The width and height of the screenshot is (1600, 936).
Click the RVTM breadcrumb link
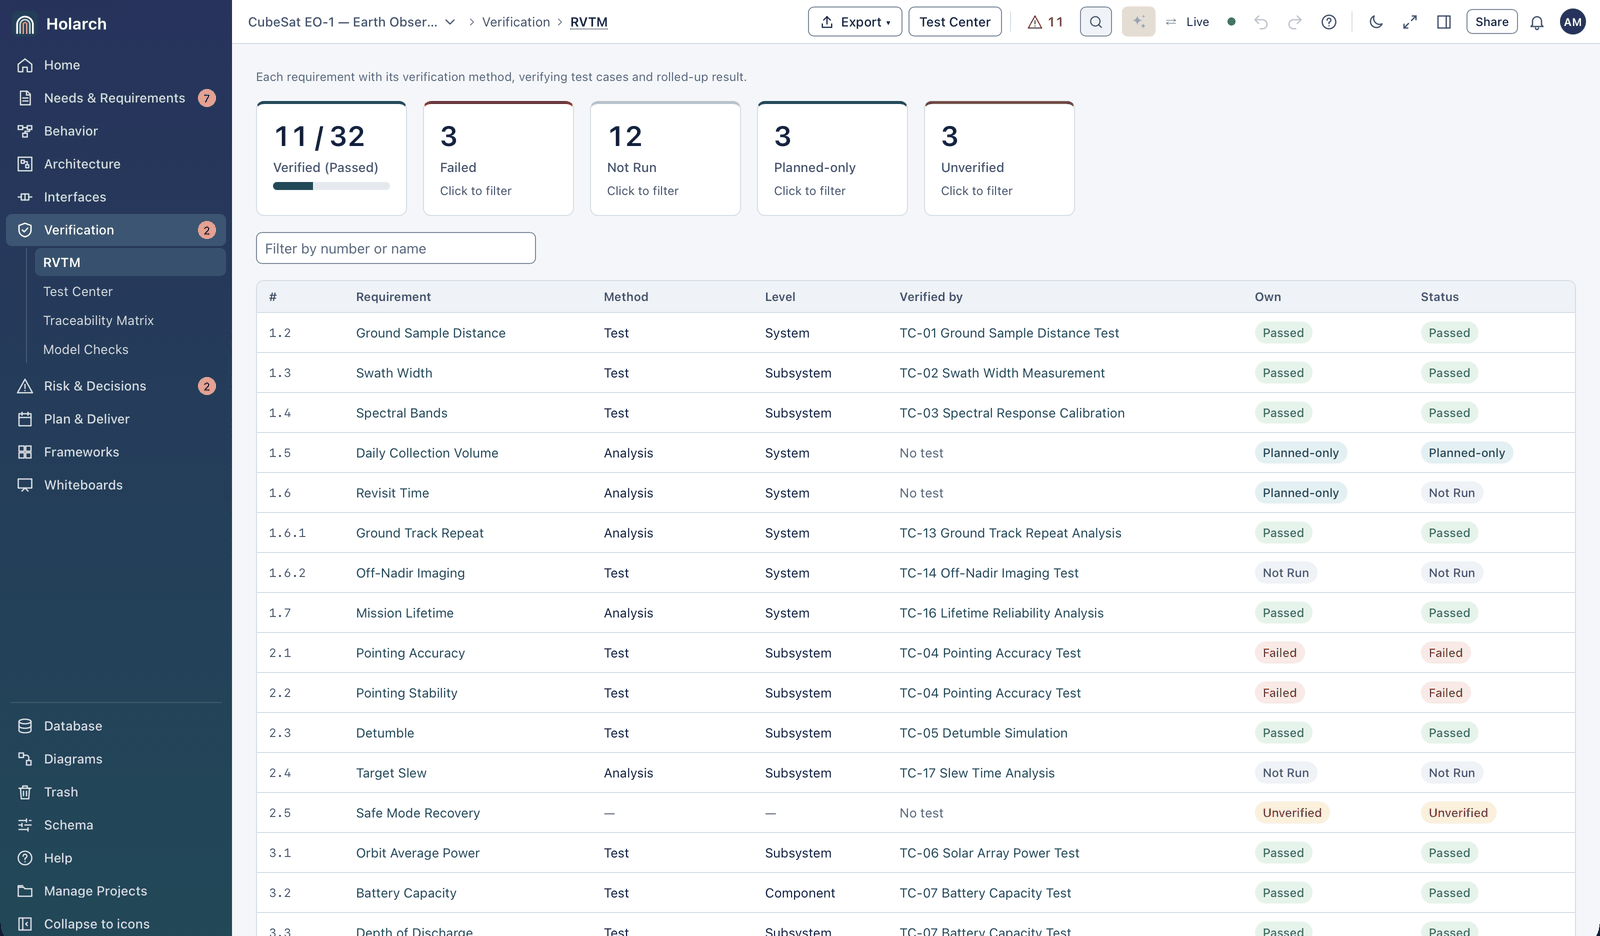pyautogui.click(x=589, y=22)
